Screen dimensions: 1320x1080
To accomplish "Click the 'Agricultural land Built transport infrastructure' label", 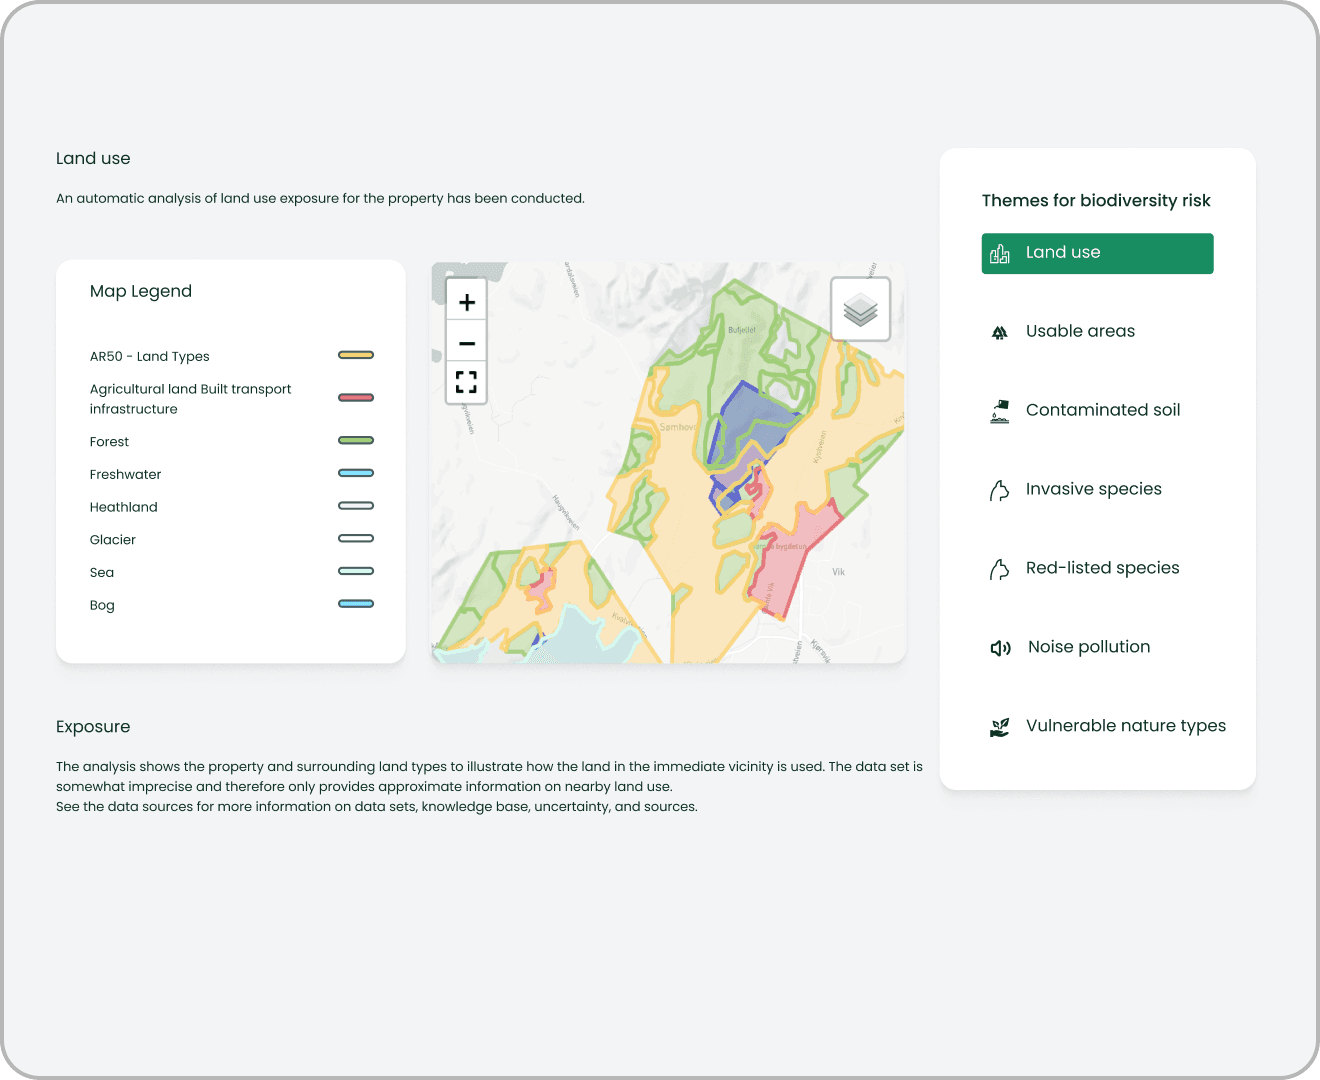I will coord(191,399).
